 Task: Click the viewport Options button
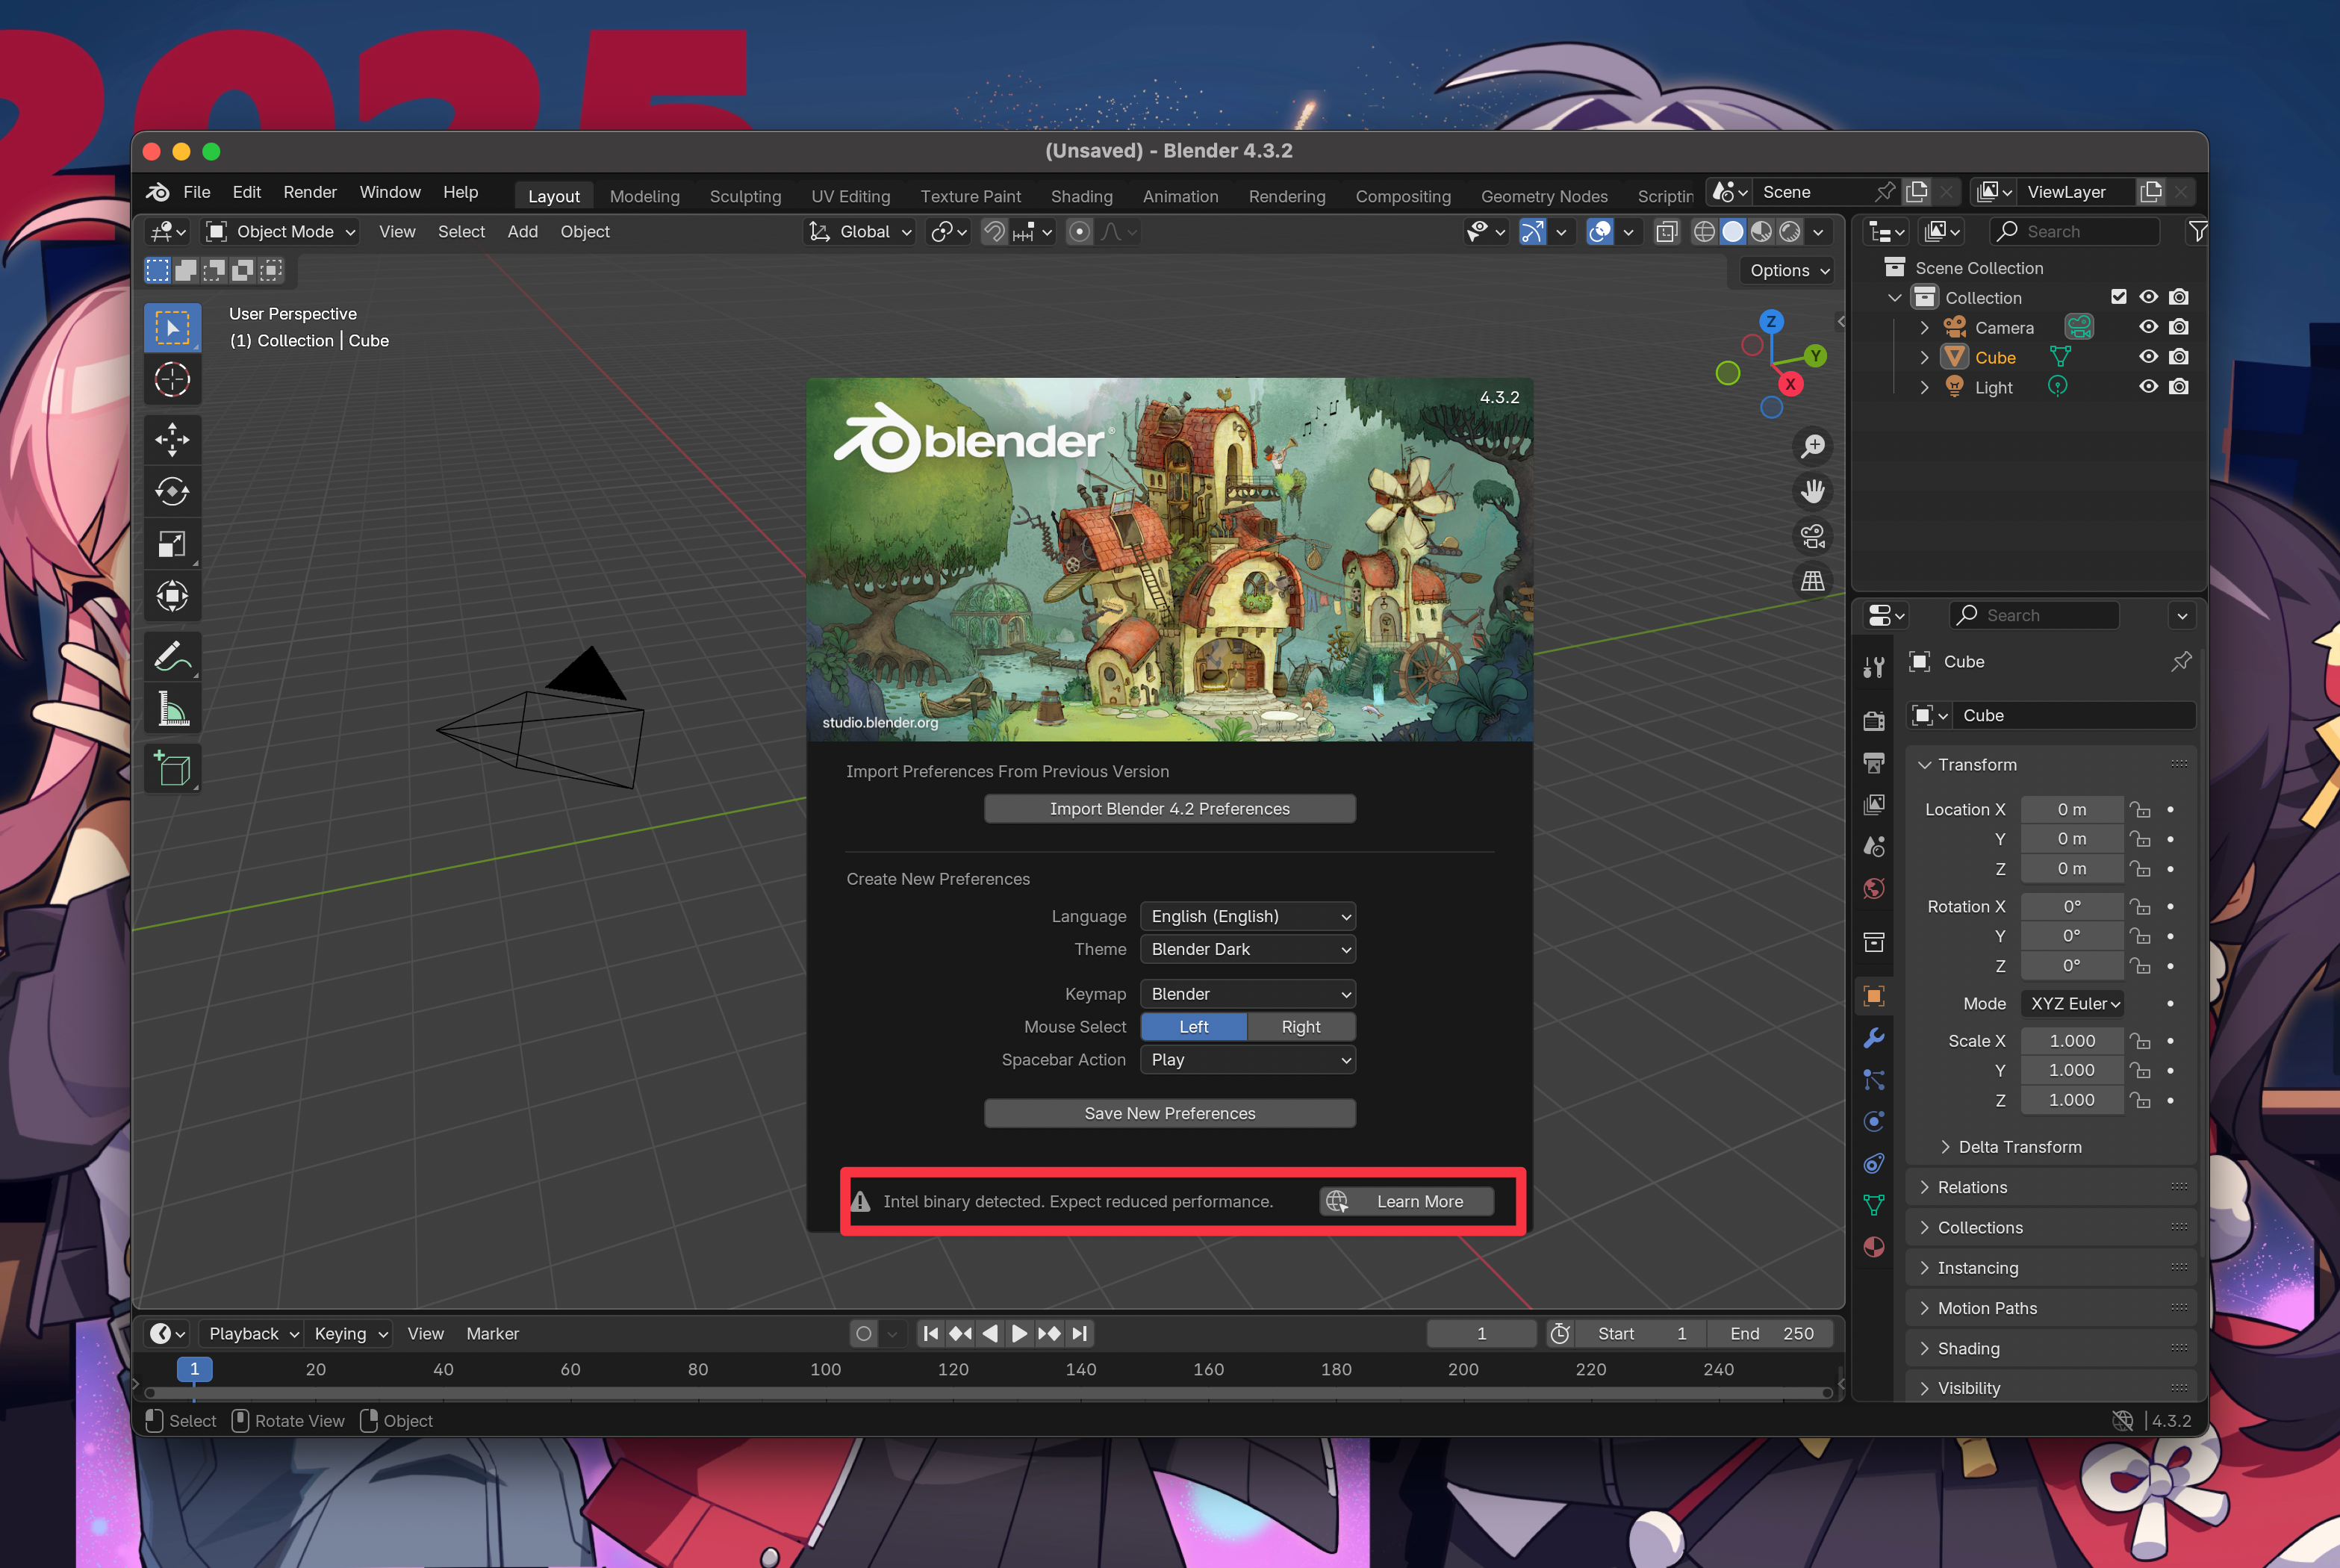point(1788,271)
